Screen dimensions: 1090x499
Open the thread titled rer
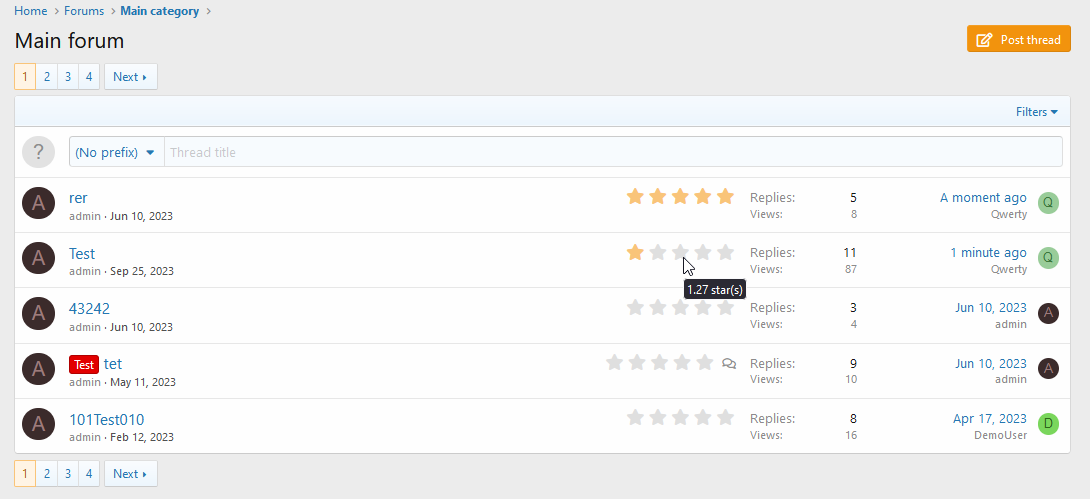pos(78,198)
